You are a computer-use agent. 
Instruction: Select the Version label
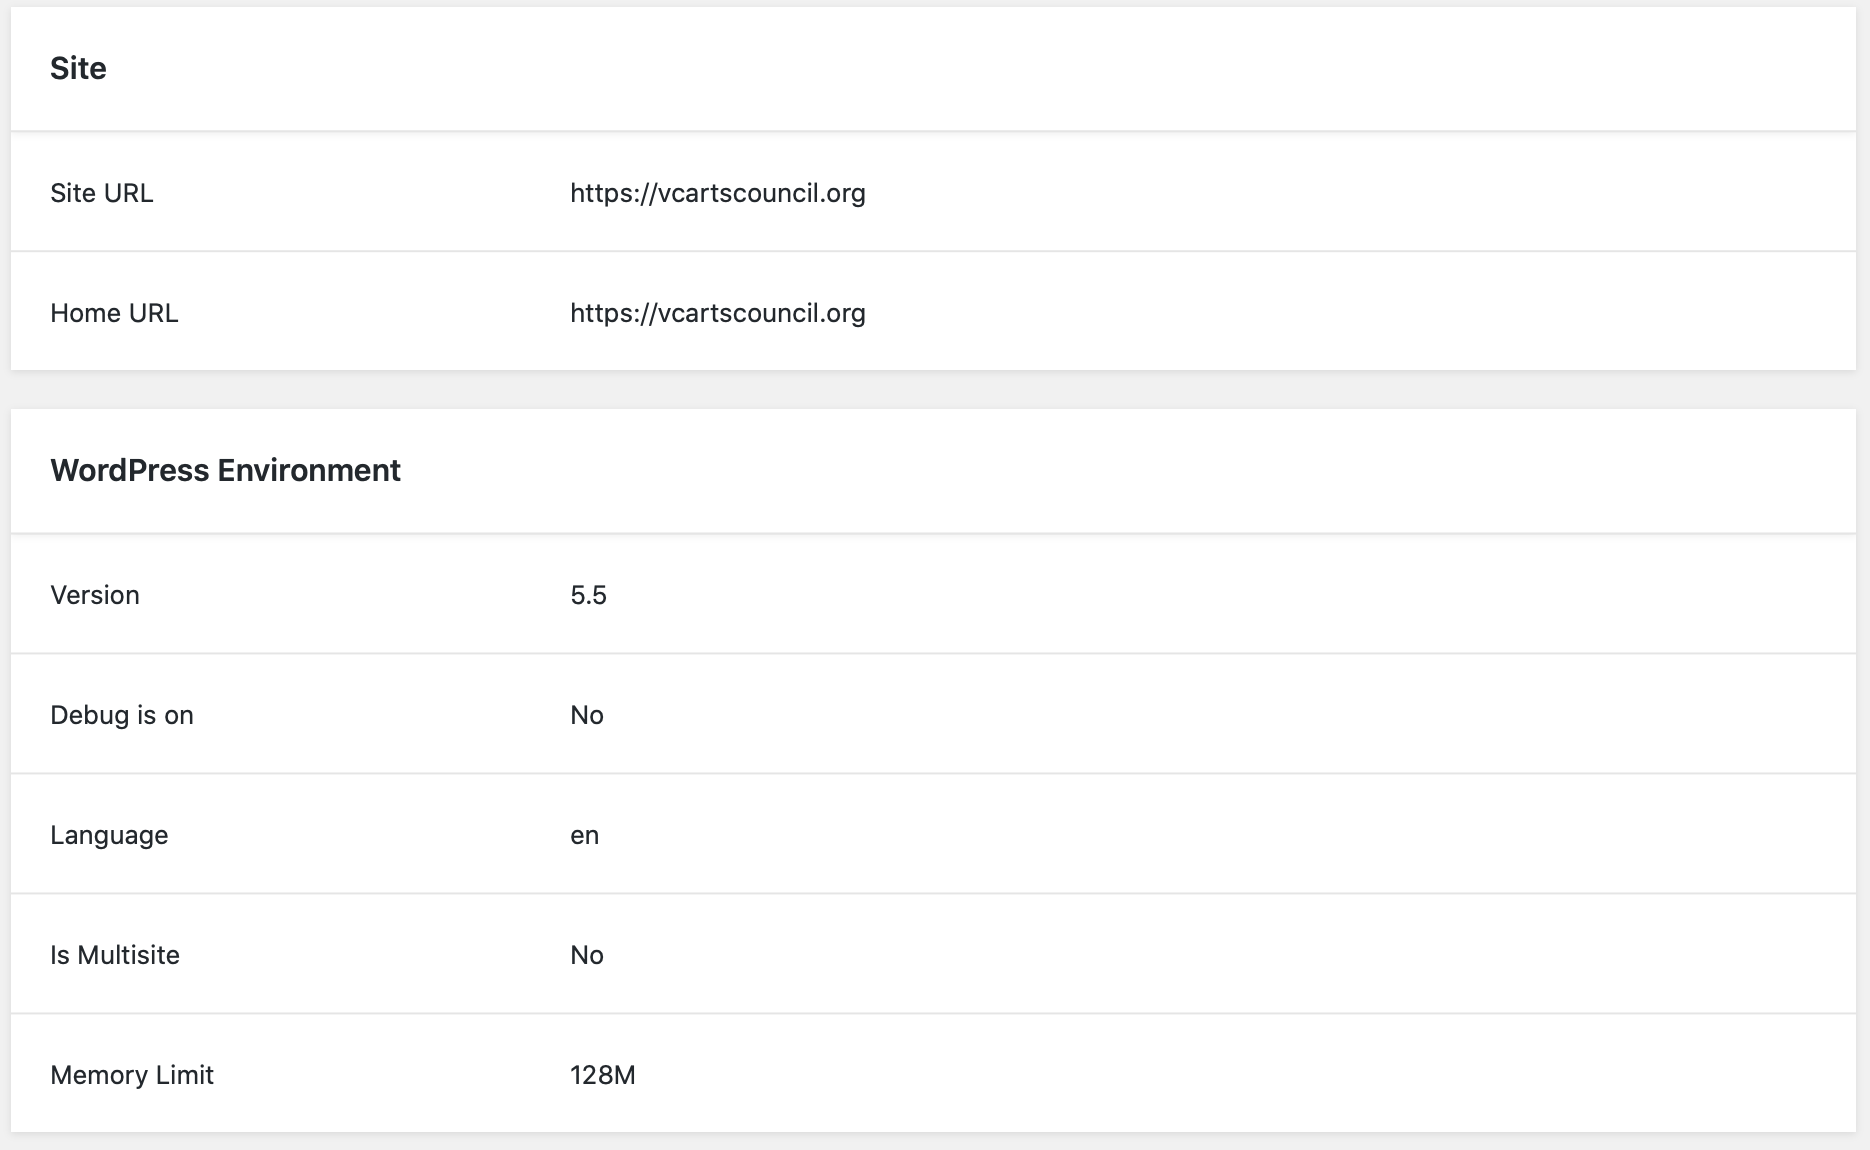point(95,595)
